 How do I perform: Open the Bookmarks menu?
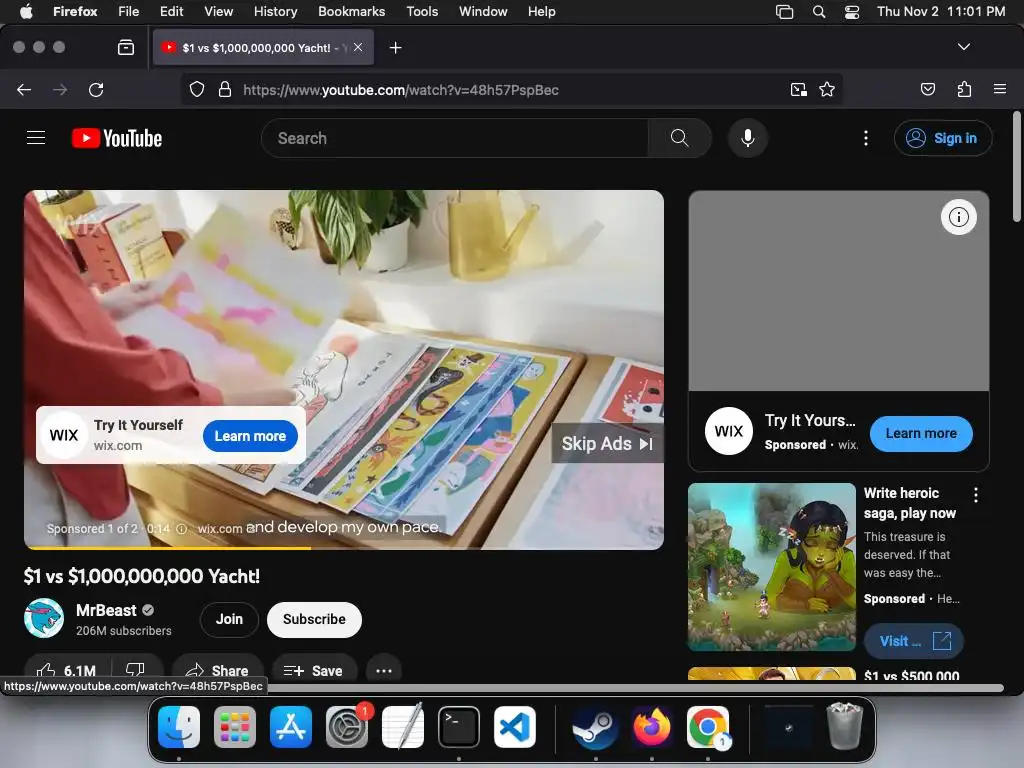[x=351, y=11]
